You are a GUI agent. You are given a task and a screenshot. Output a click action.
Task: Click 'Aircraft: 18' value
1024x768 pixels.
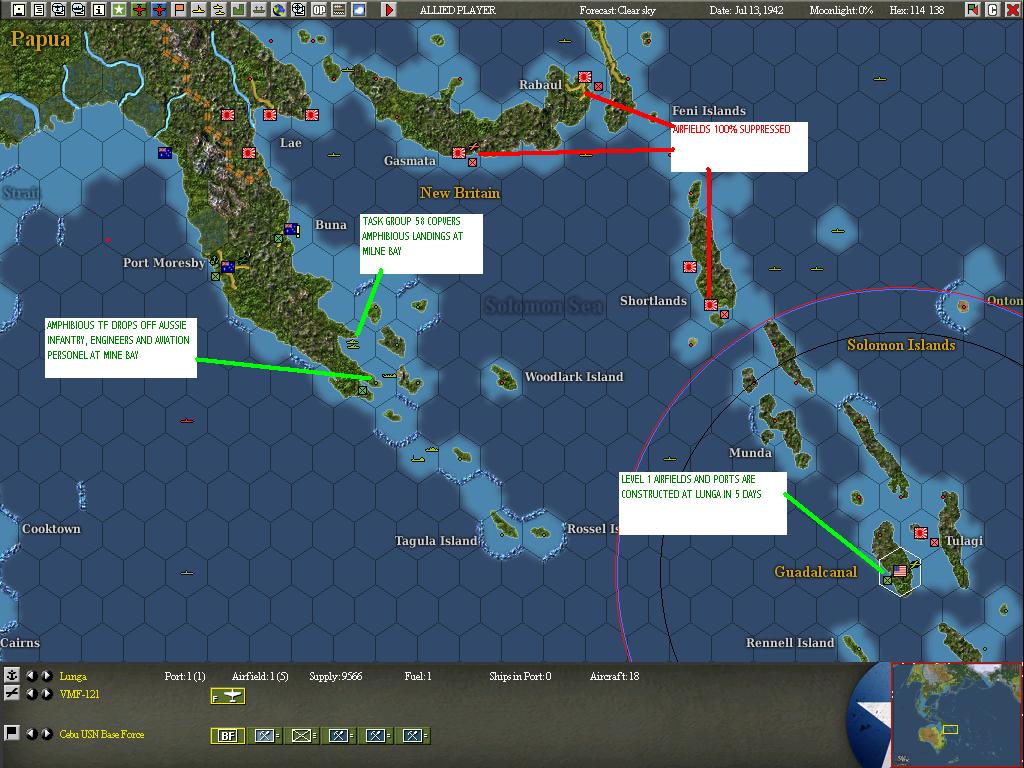615,676
